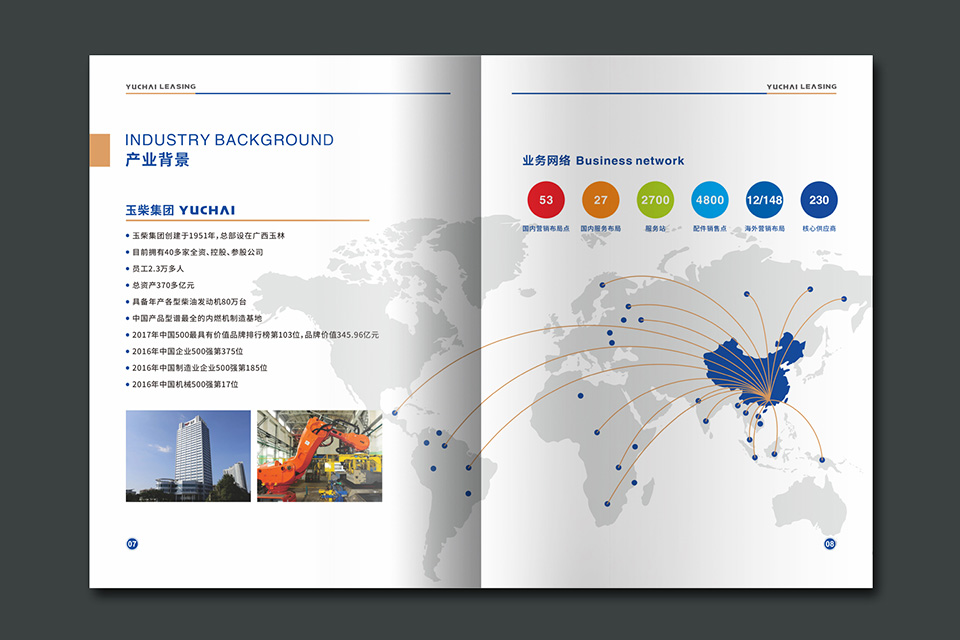Open the orange robot arm factory photo
The height and width of the screenshot is (640, 960).
(319, 455)
